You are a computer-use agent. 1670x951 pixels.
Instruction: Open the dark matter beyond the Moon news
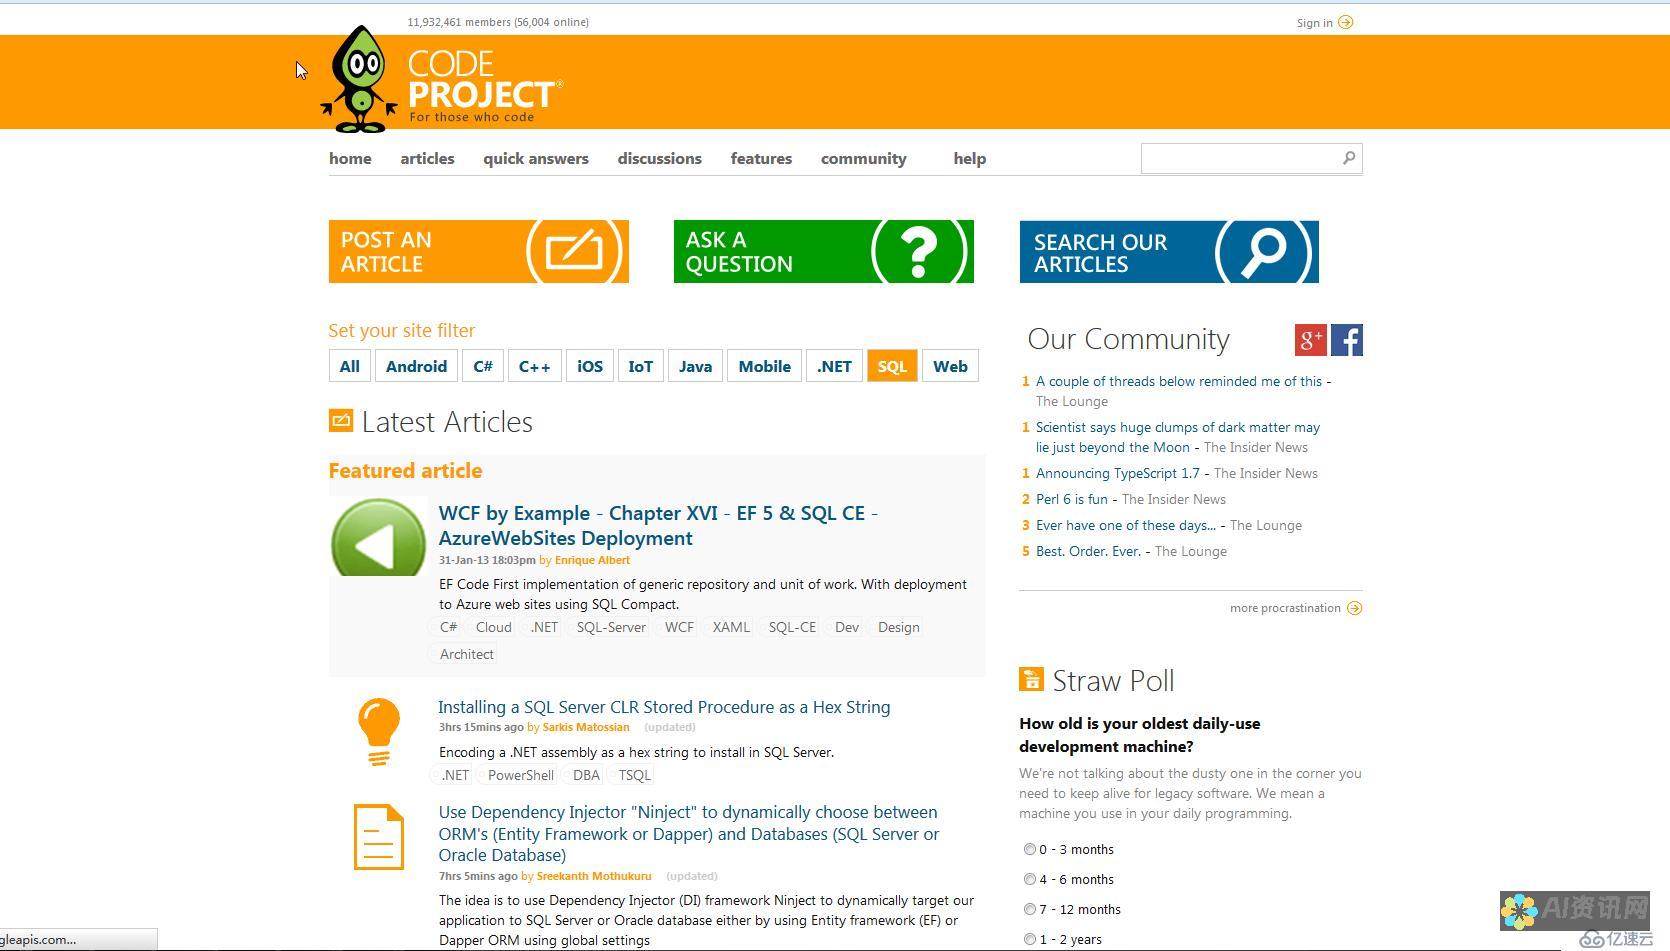tap(1178, 437)
